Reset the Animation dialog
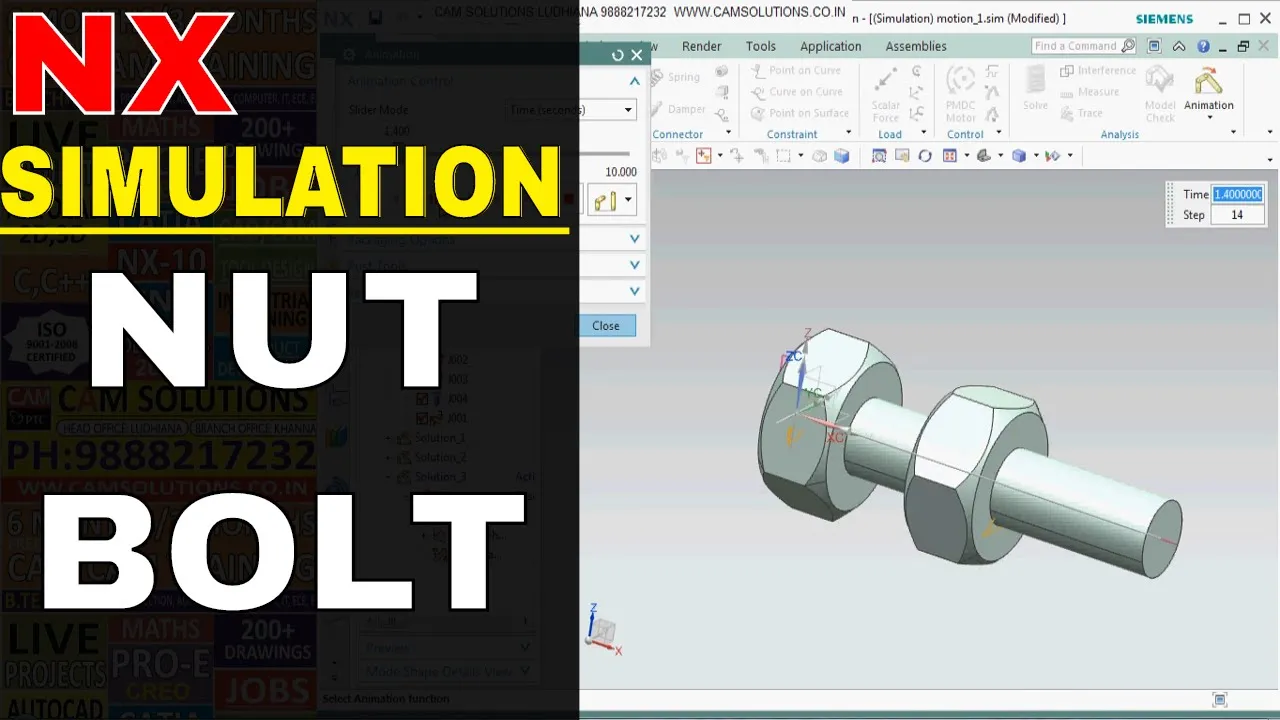 [x=617, y=55]
